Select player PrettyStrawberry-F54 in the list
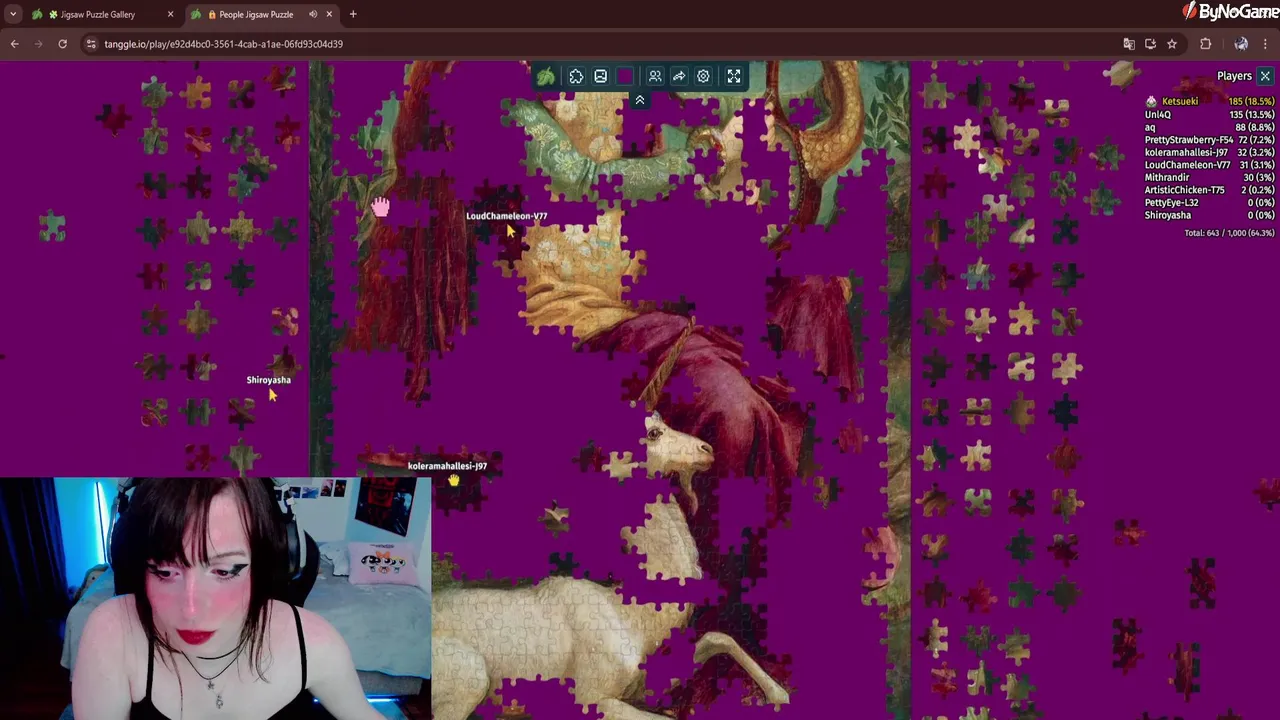Image resolution: width=1280 pixels, height=720 pixels. coord(1209,140)
